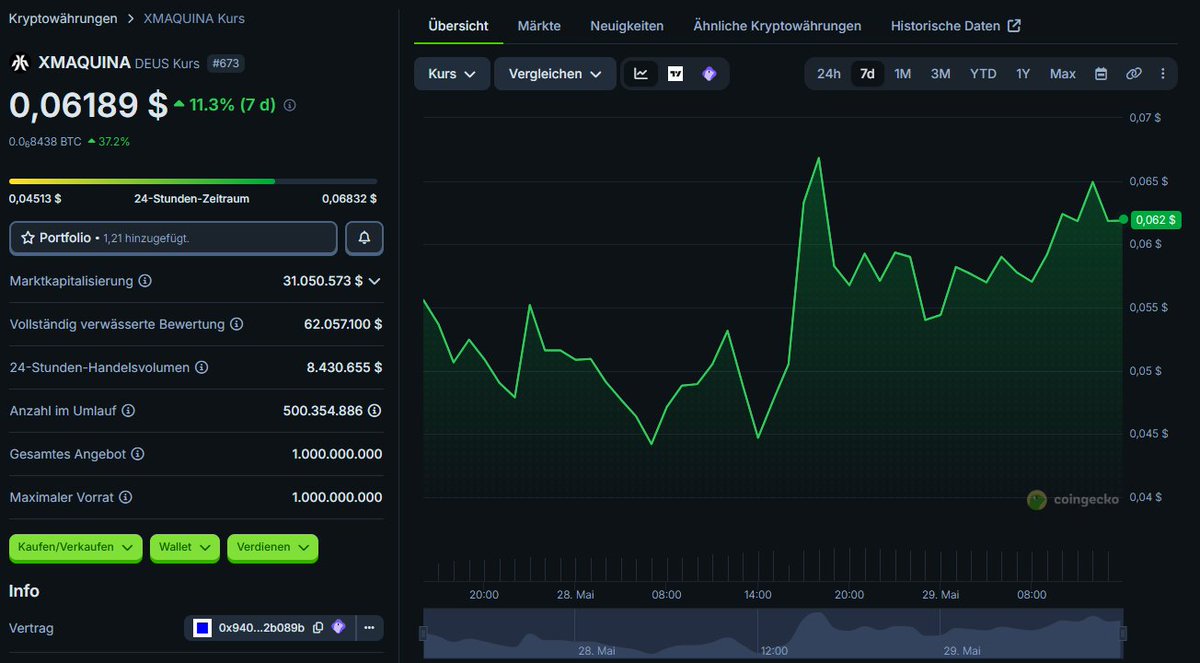Click the 8.430.655 $ volume value
This screenshot has height=663, width=1200.
coord(345,367)
